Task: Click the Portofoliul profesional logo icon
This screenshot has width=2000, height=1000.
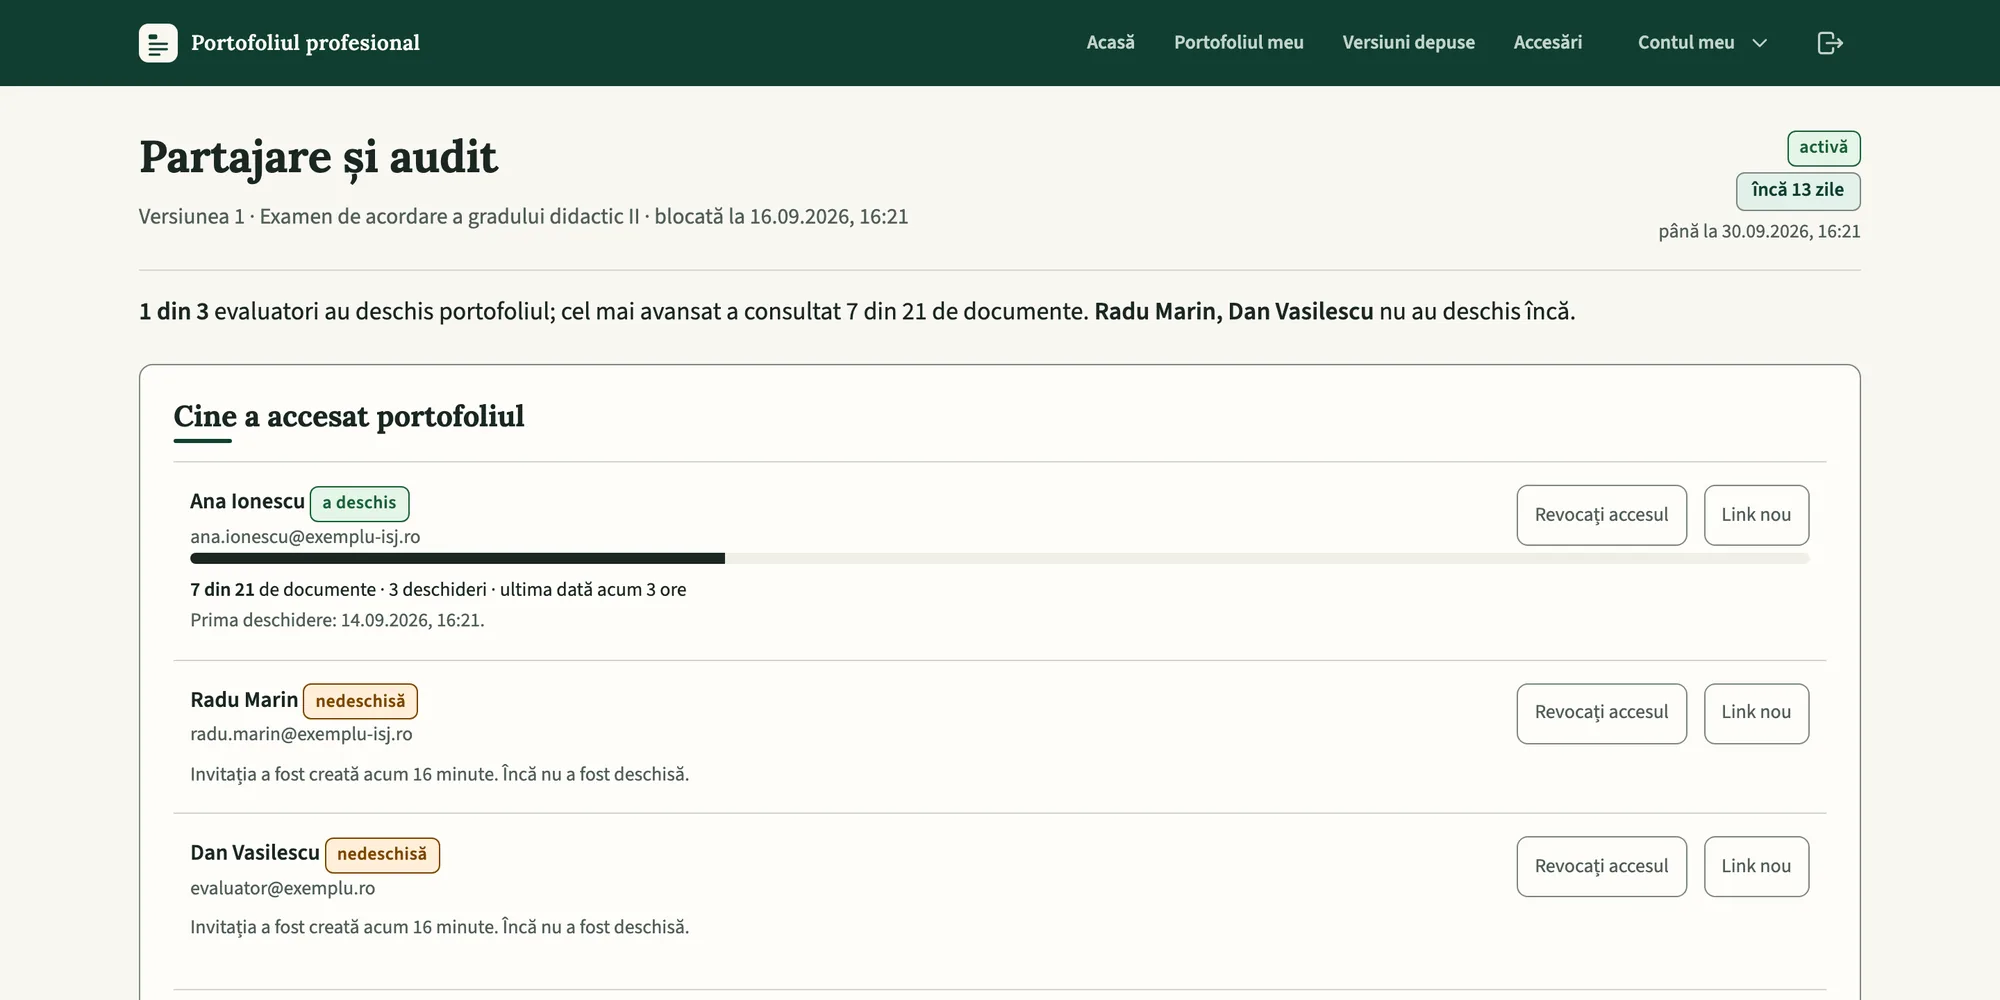Action: [158, 43]
